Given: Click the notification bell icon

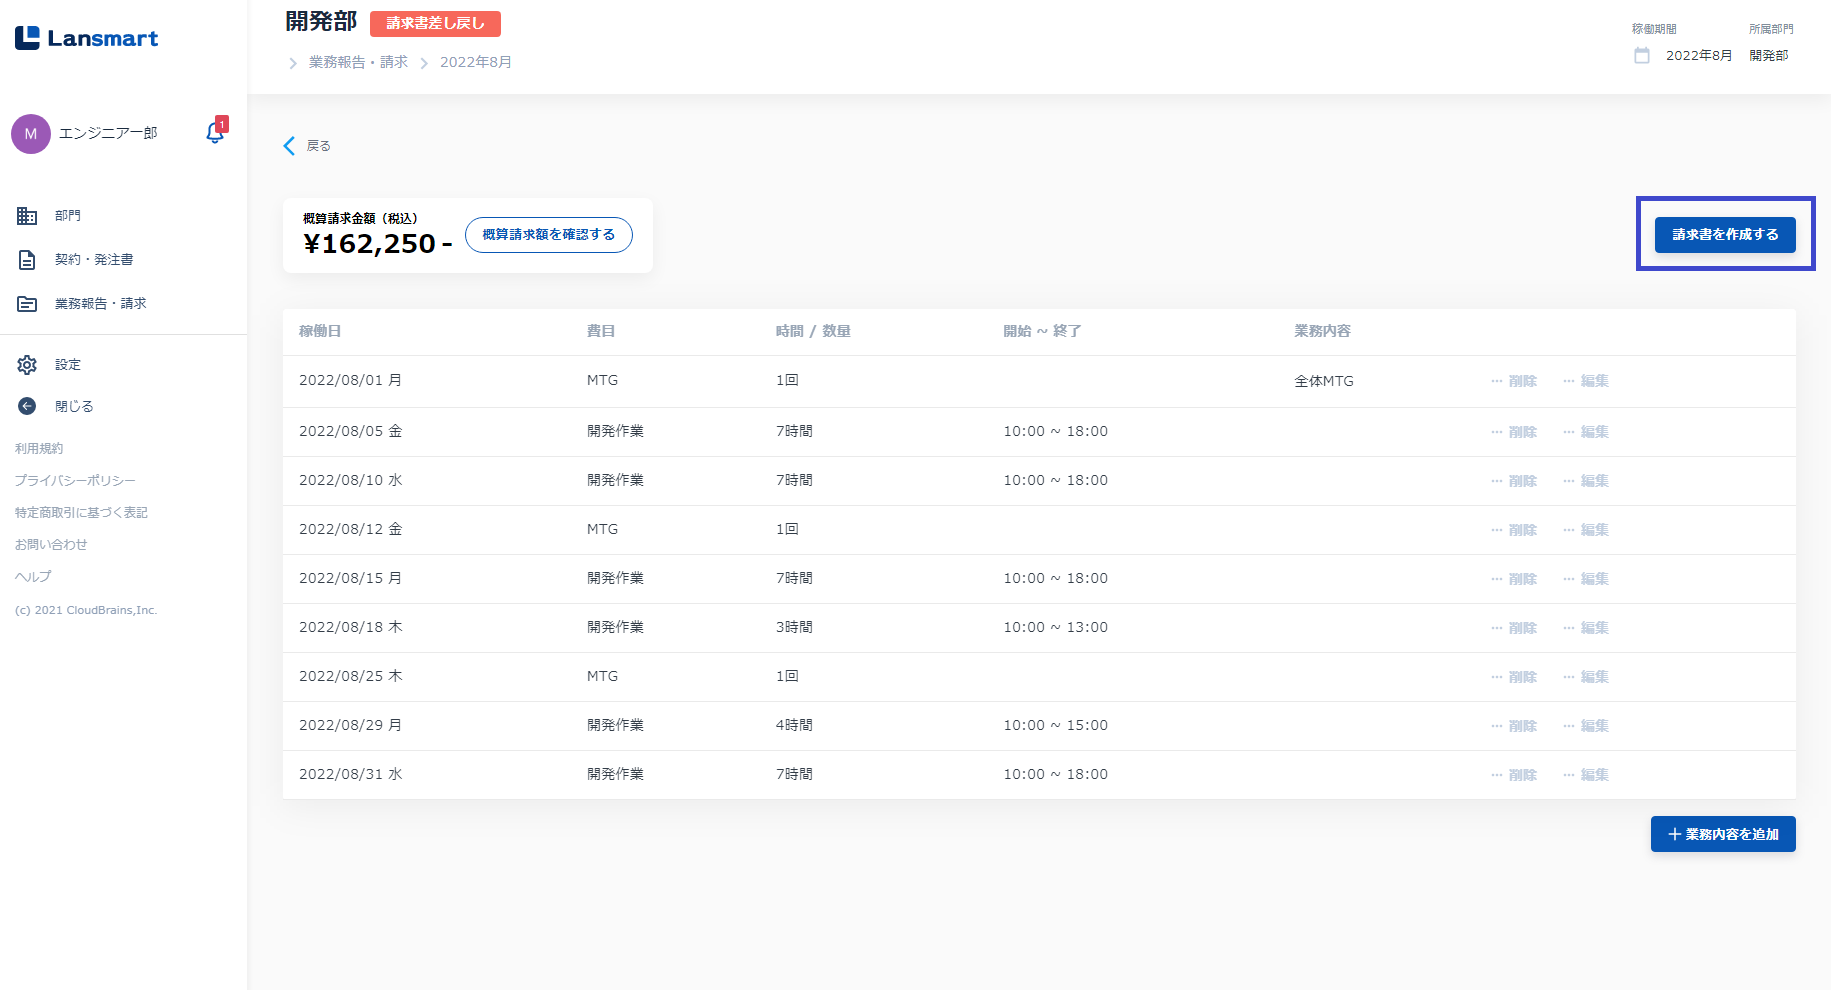Looking at the screenshot, I should 215,133.
